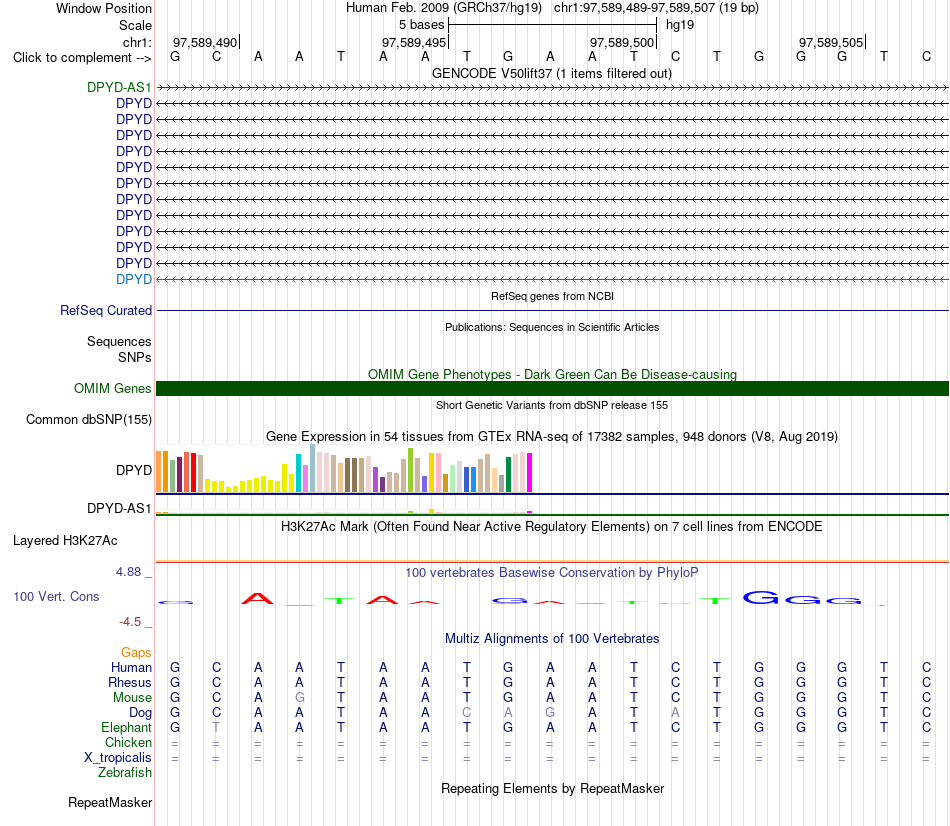Click the "Scale" track label
The height and width of the screenshot is (826, 950).
click(x=135, y=25)
